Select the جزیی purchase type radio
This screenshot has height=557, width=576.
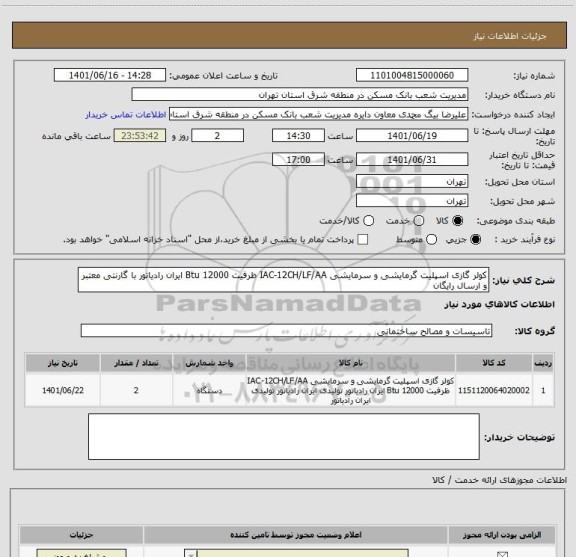[476, 240]
